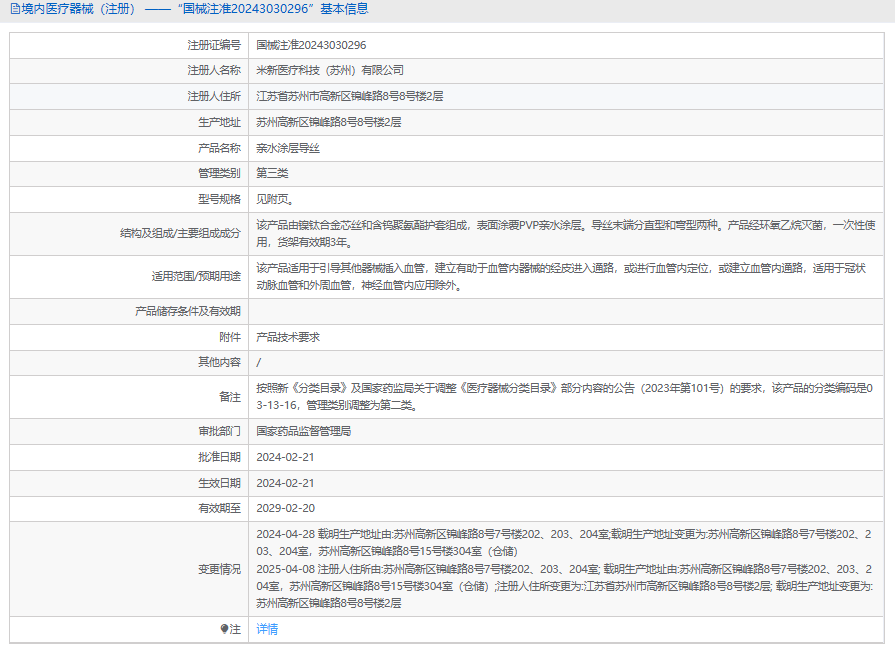
Task: Click the 管理类别 value 第三类
Action: 272,173
